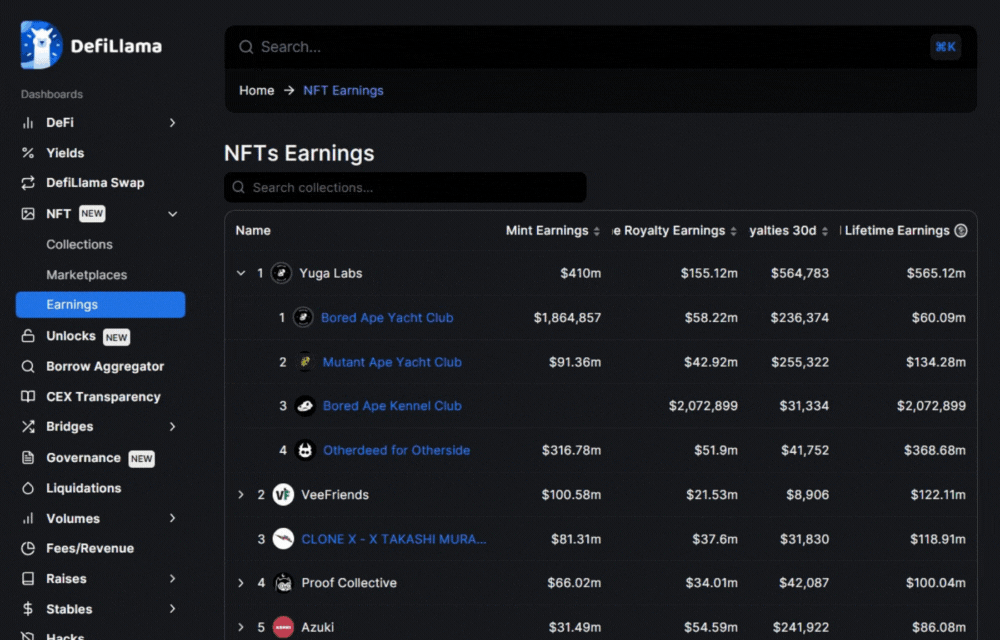Click NFT Earnings breadcrumb link
This screenshot has height=640, width=1000.
coord(343,91)
